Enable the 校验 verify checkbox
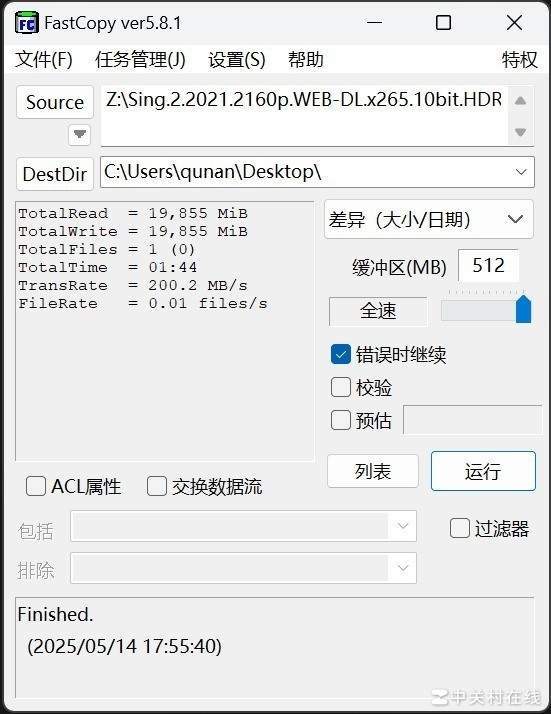551x714 pixels. click(341, 388)
